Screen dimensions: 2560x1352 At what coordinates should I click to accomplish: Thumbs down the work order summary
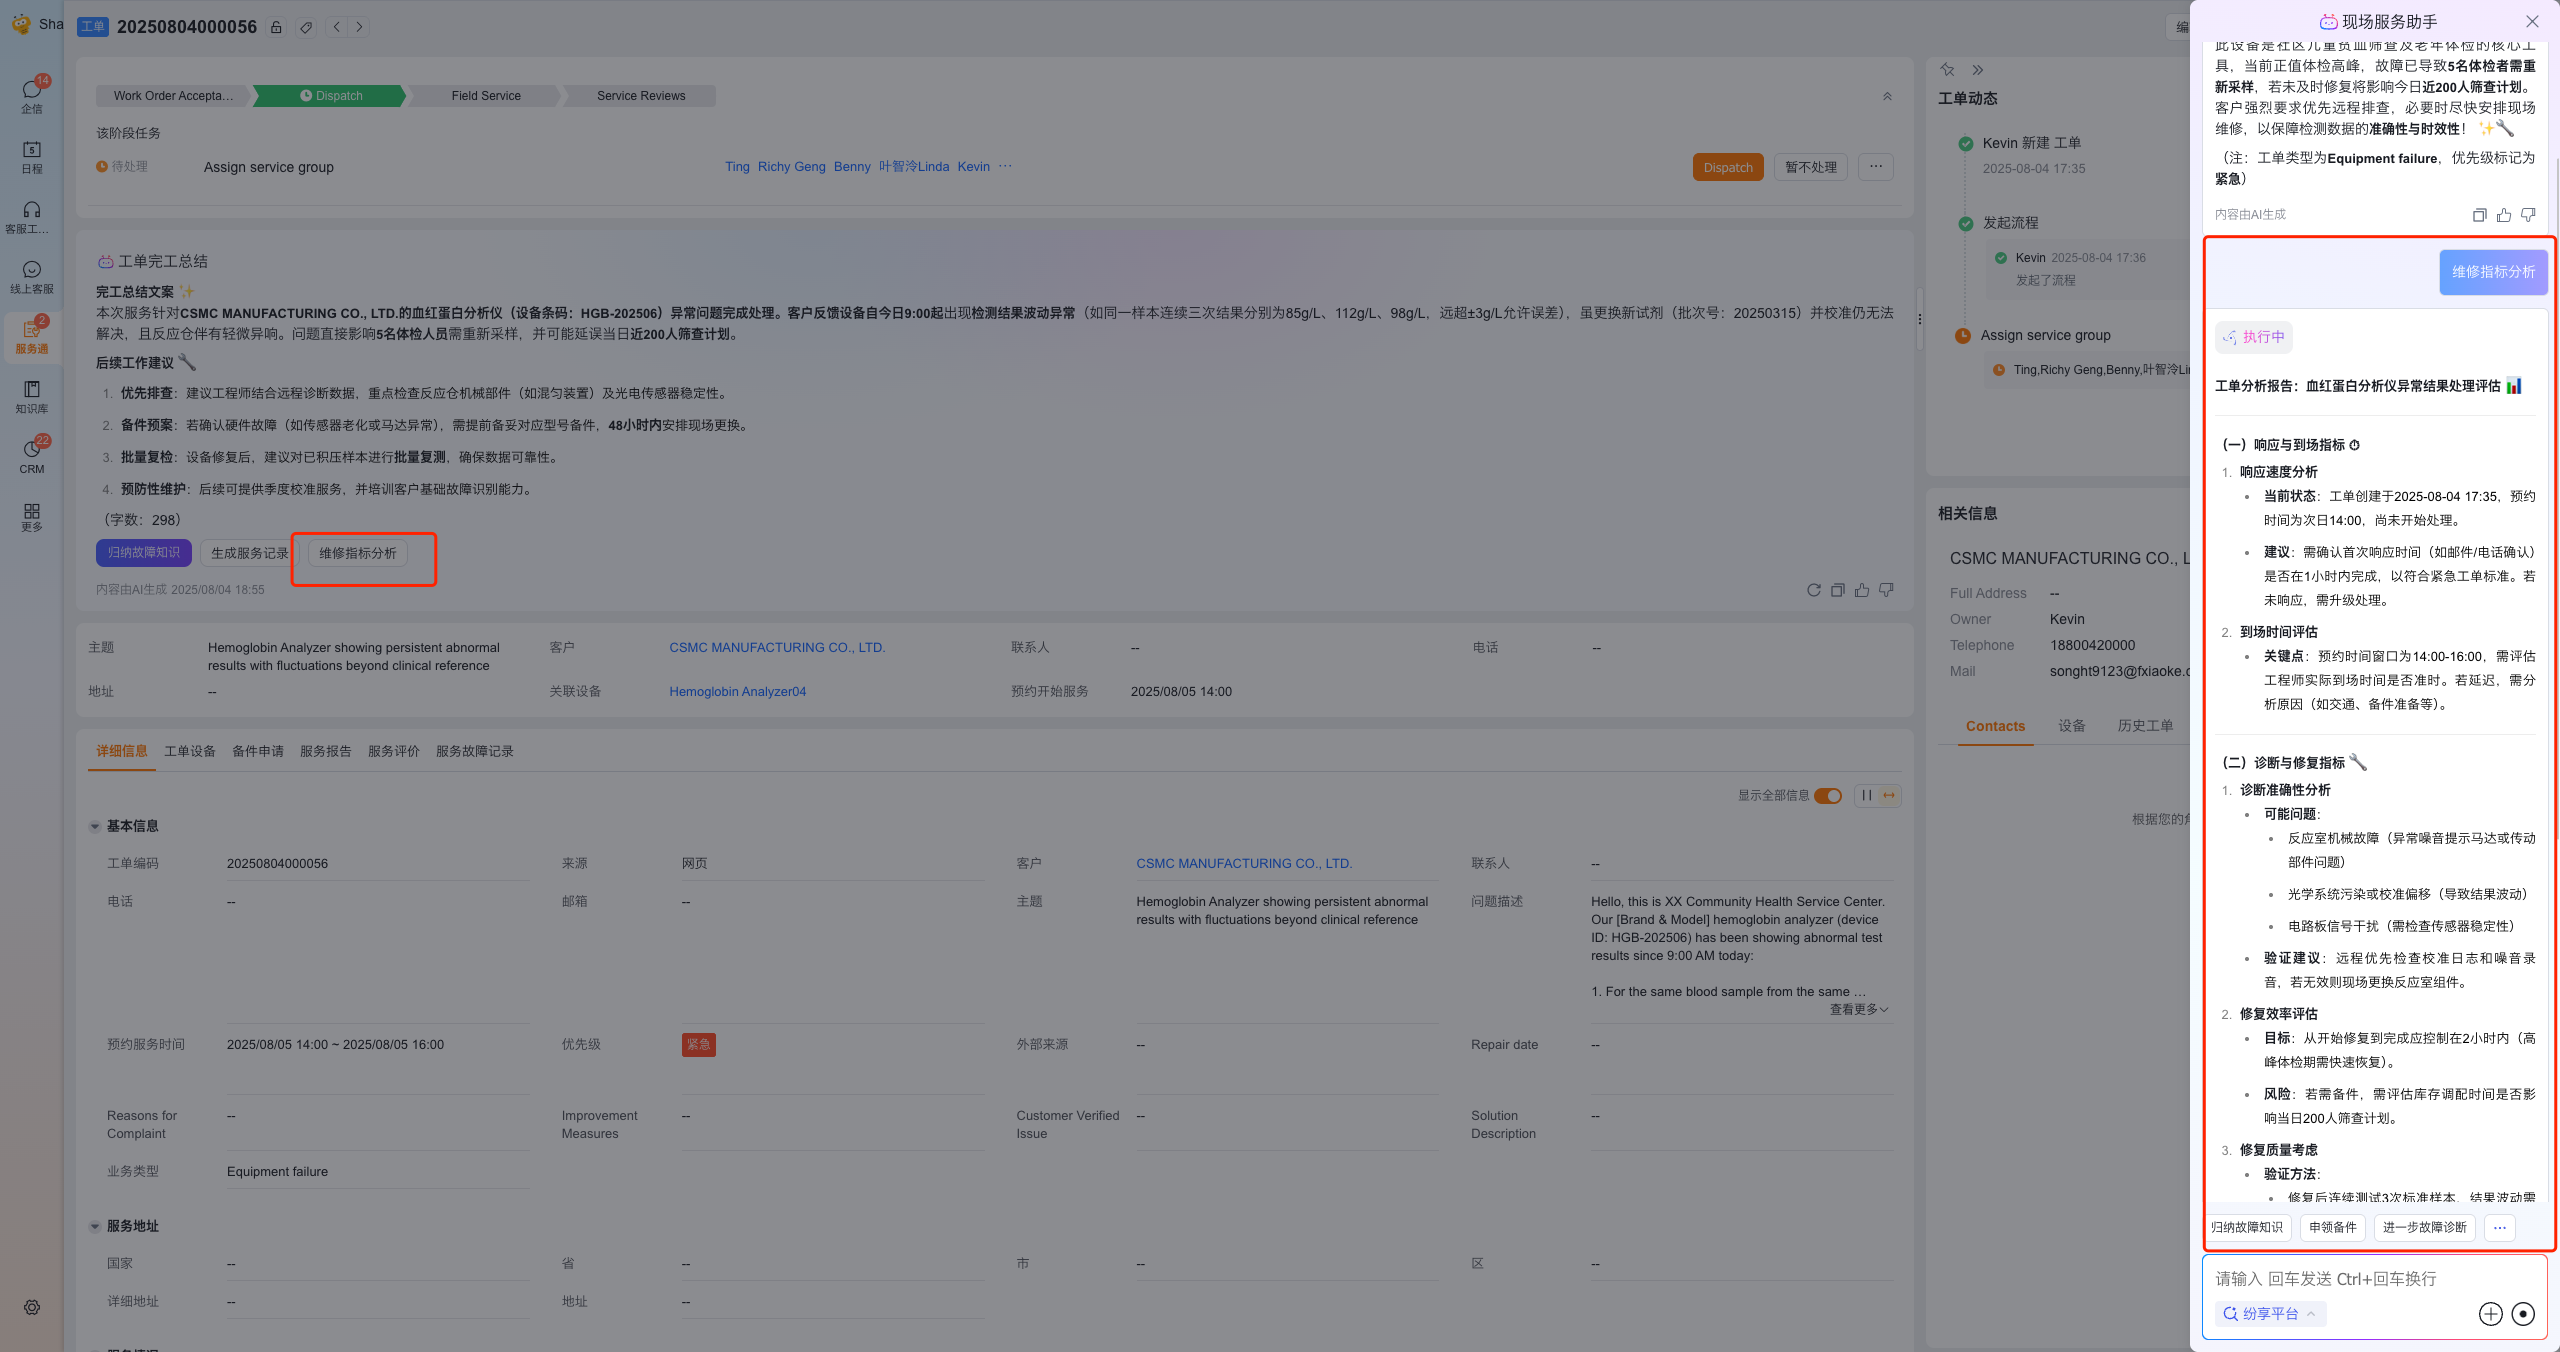click(x=1886, y=590)
